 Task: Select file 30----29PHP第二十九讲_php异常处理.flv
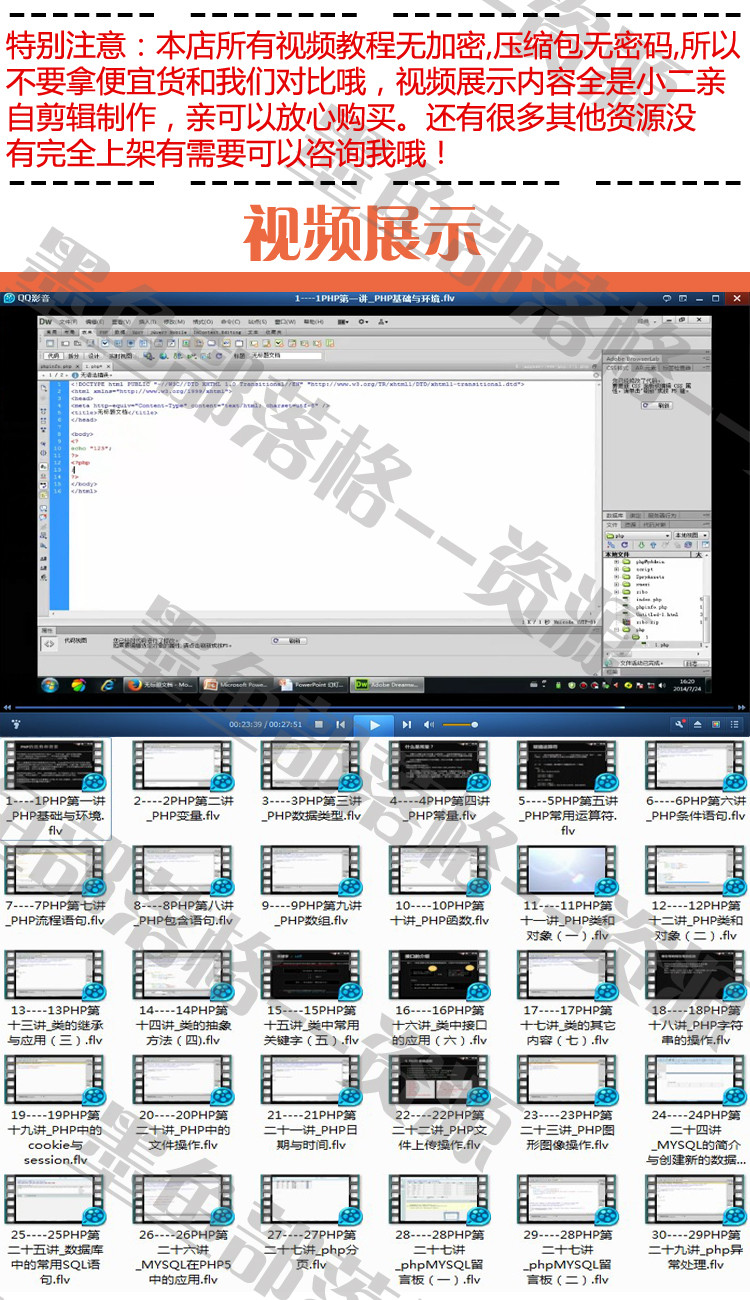tap(697, 1222)
